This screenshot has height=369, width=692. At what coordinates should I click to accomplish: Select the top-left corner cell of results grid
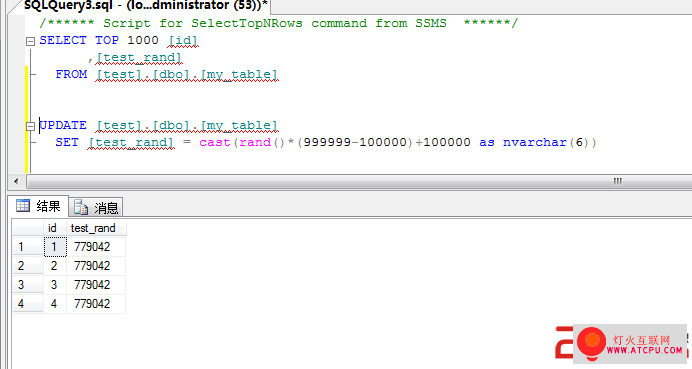click(28, 228)
